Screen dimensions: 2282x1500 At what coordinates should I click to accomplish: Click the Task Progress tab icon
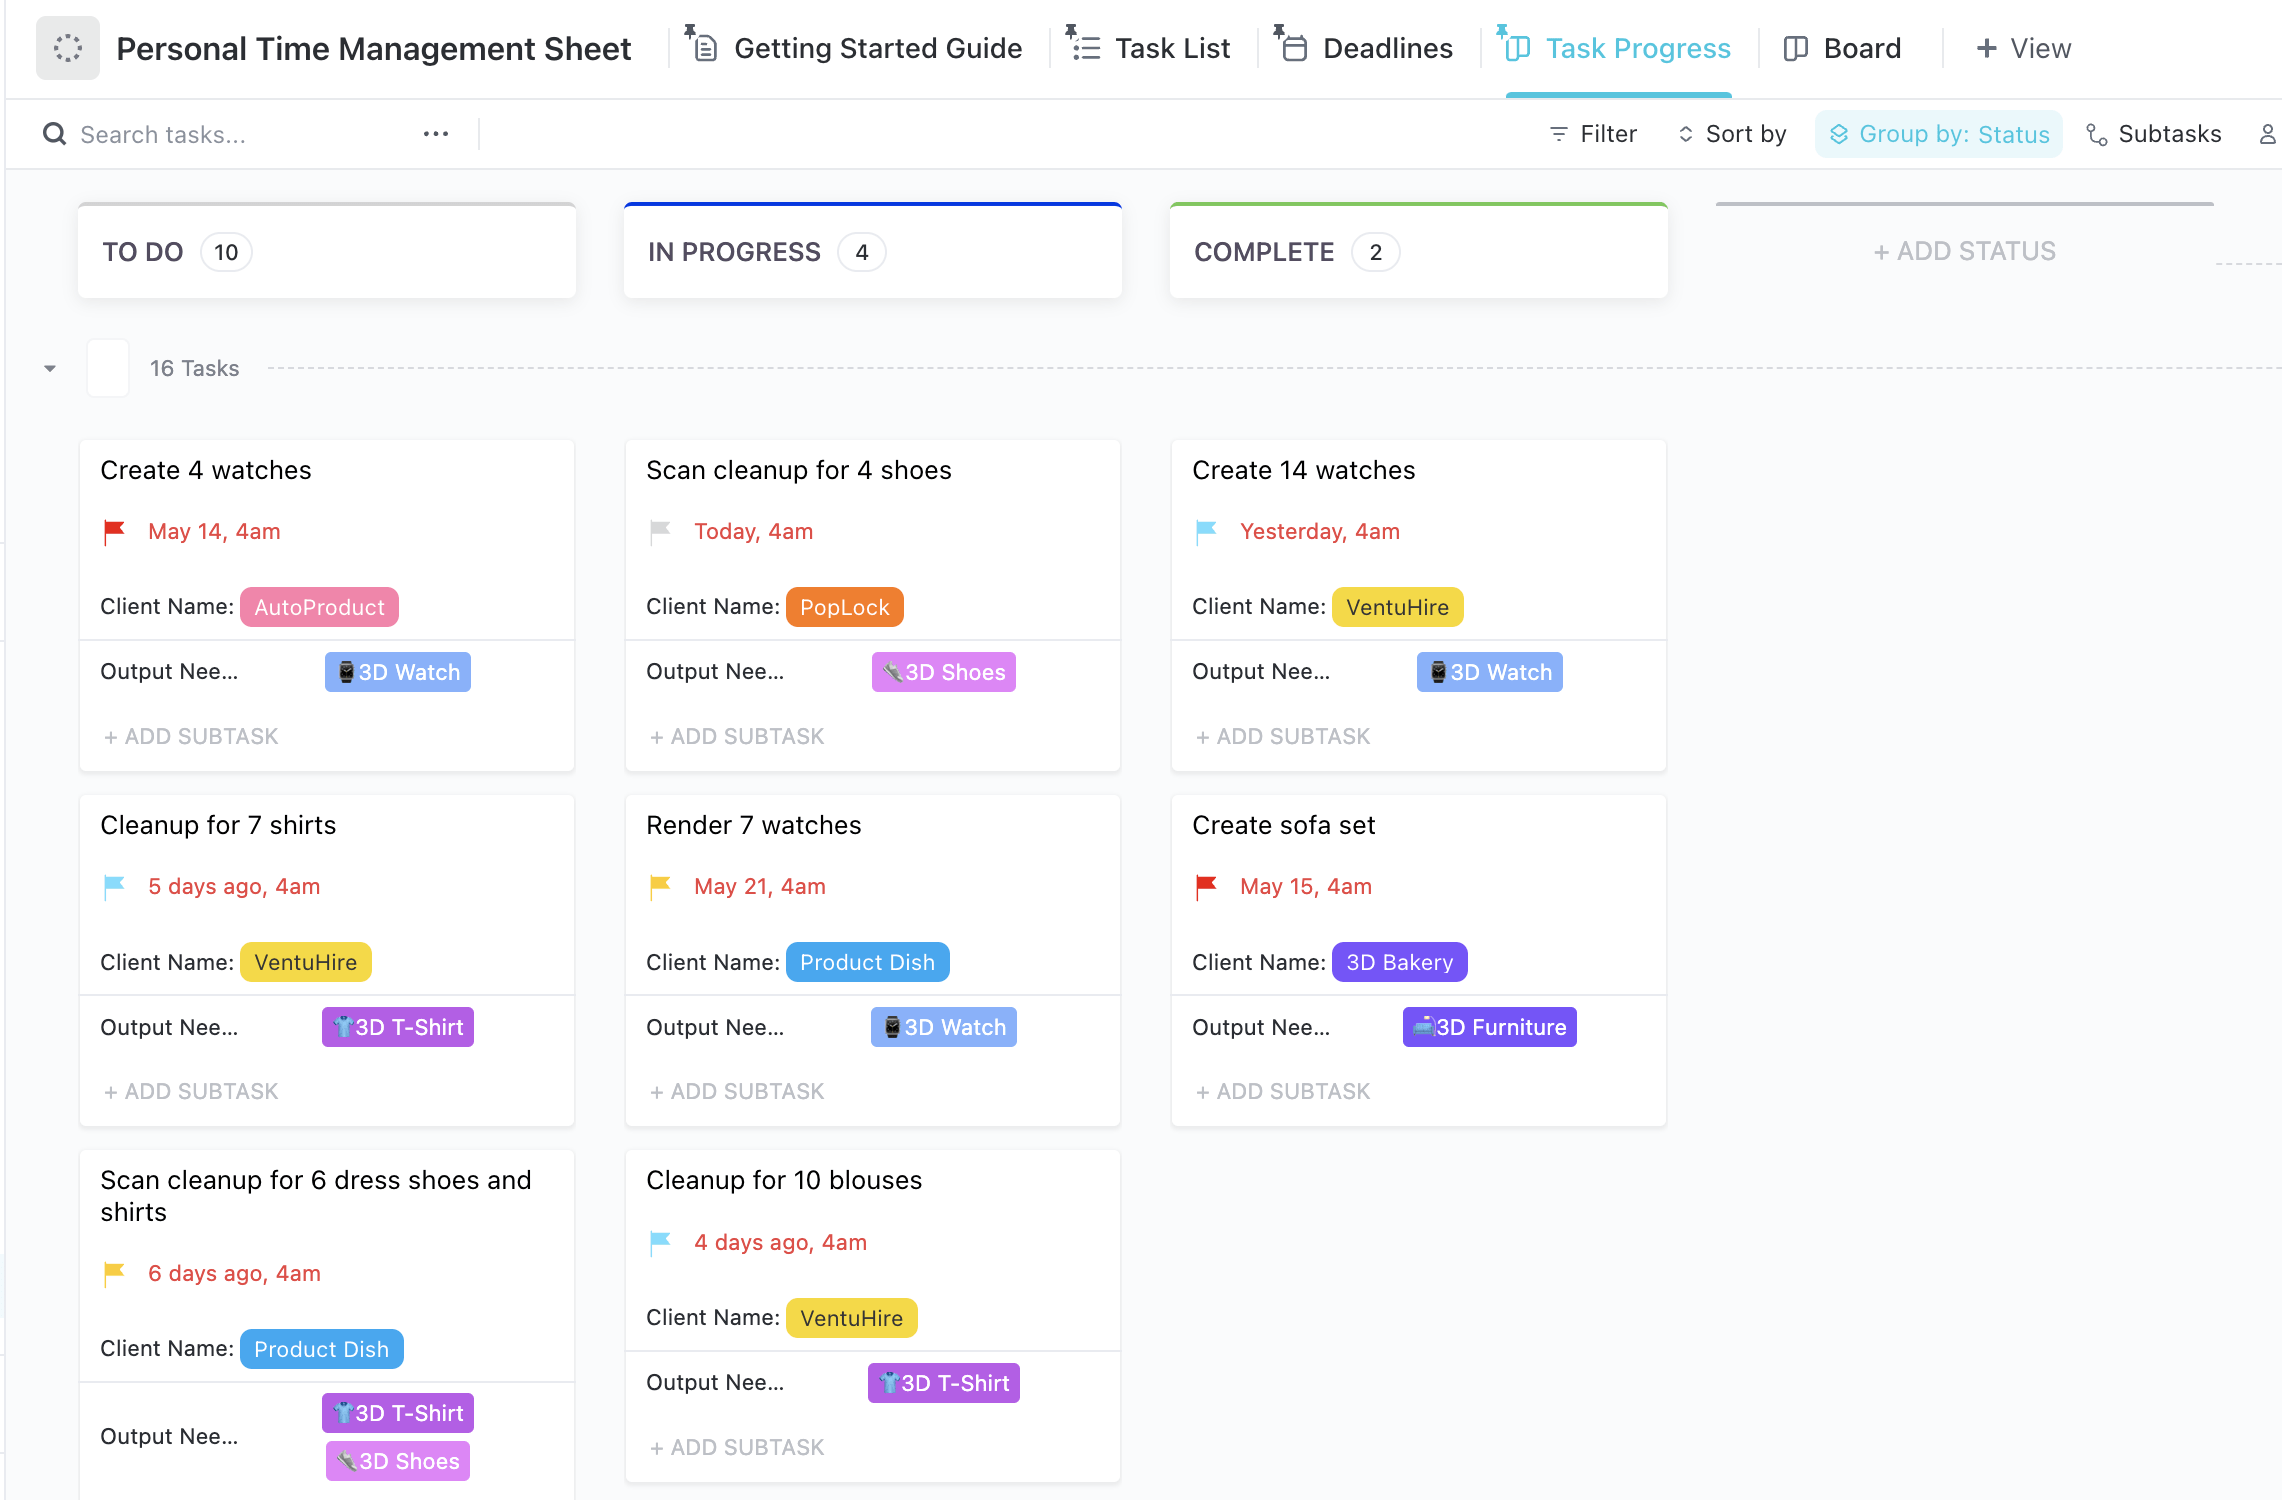point(1515,45)
